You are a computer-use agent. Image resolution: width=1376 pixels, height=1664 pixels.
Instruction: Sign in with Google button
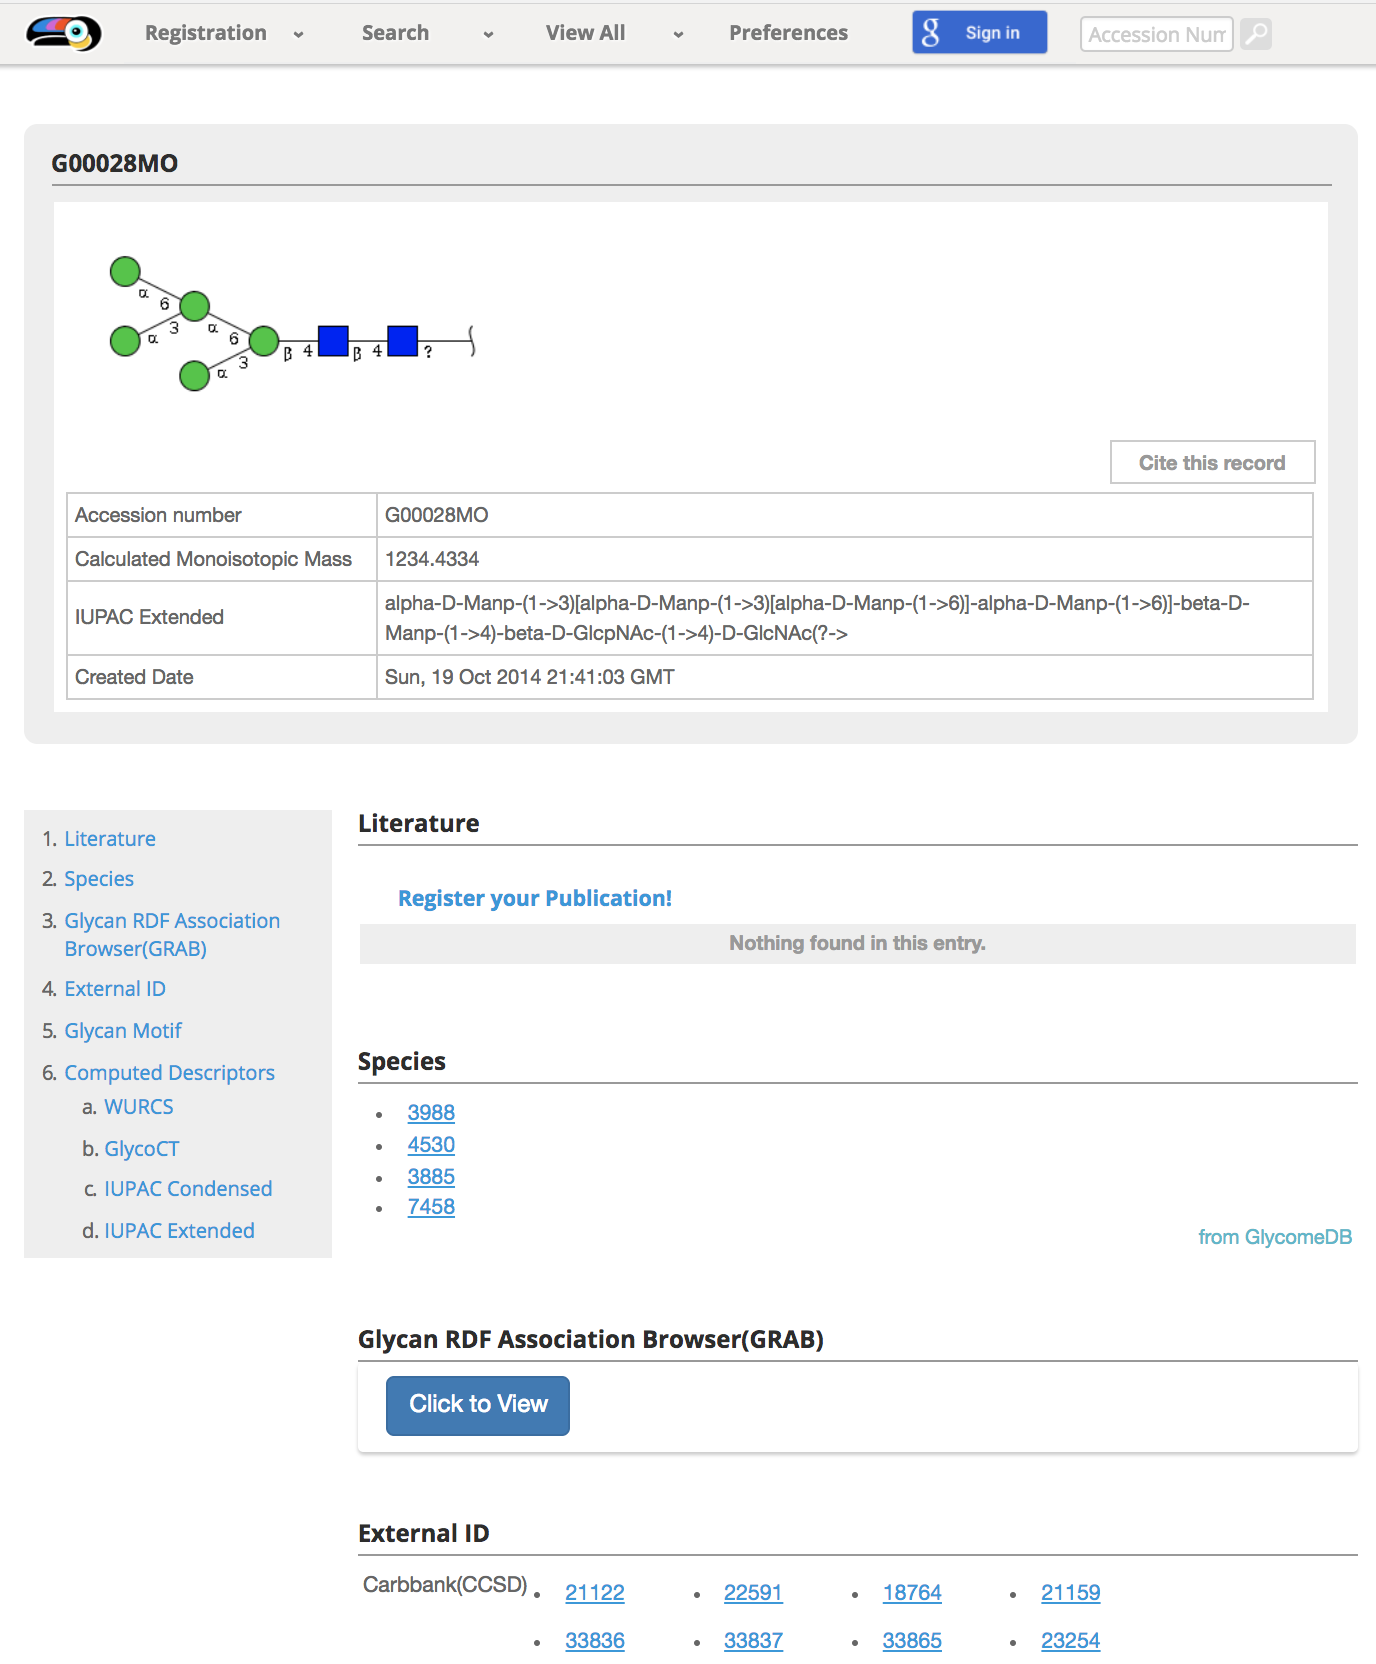(979, 32)
